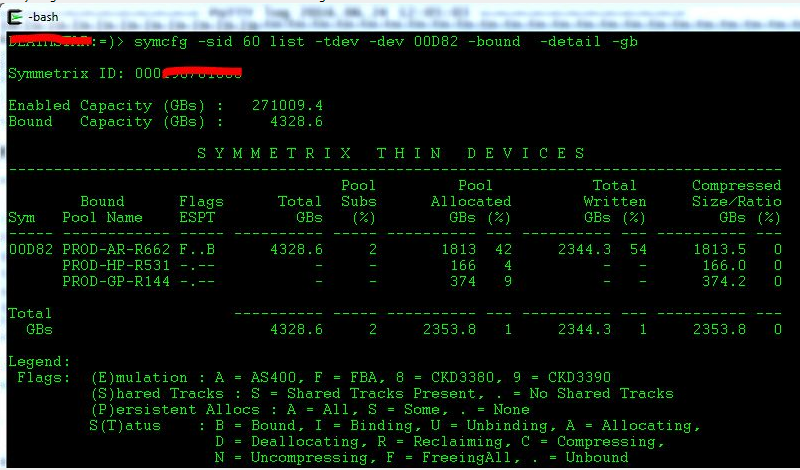The height and width of the screenshot is (470, 800).
Task: Click the Deallocating legend entry
Action: click(x=291, y=442)
